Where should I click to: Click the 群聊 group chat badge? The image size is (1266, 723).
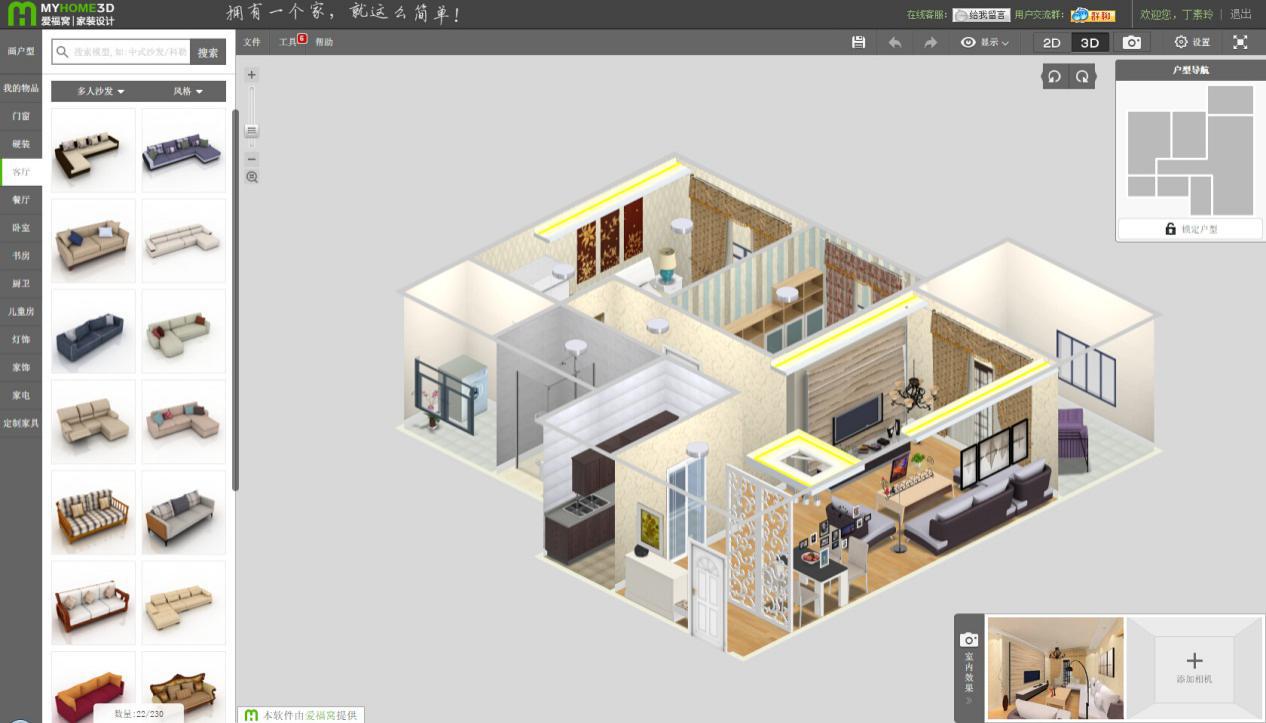[1093, 15]
